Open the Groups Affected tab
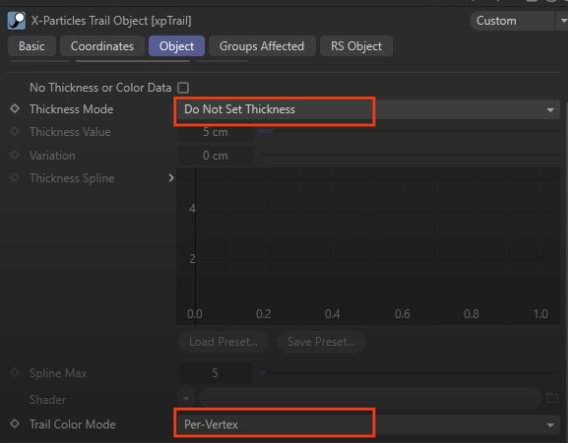The width and height of the screenshot is (568, 443). click(x=262, y=46)
